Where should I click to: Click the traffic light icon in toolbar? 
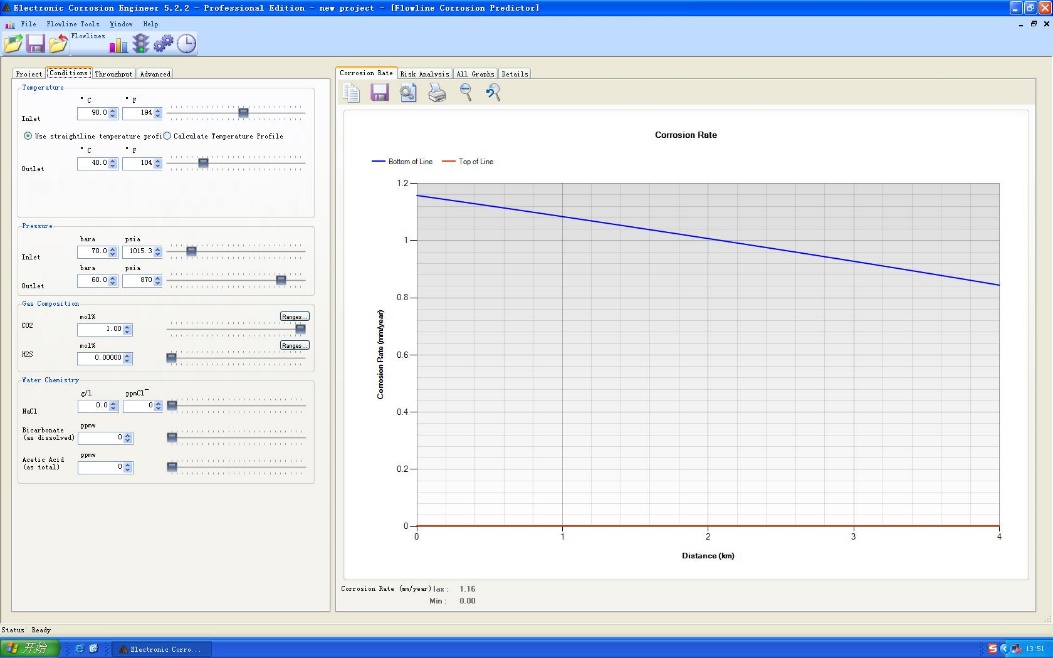[x=141, y=44]
